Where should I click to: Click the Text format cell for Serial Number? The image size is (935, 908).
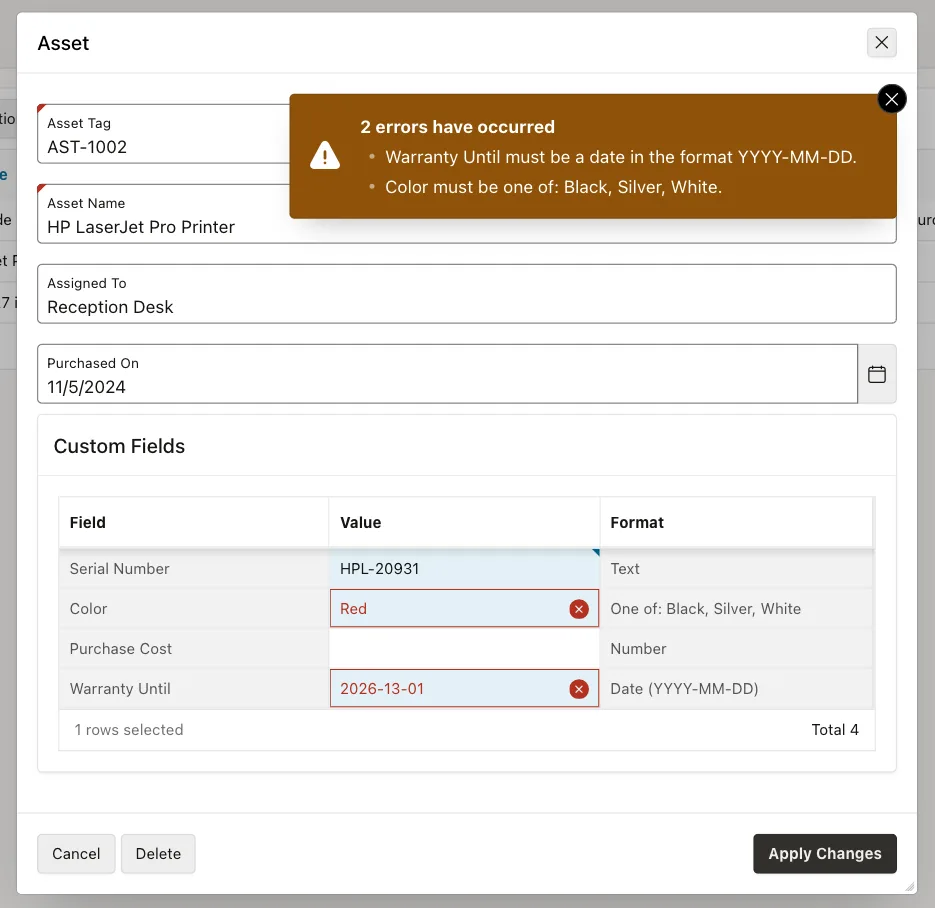coord(736,569)
